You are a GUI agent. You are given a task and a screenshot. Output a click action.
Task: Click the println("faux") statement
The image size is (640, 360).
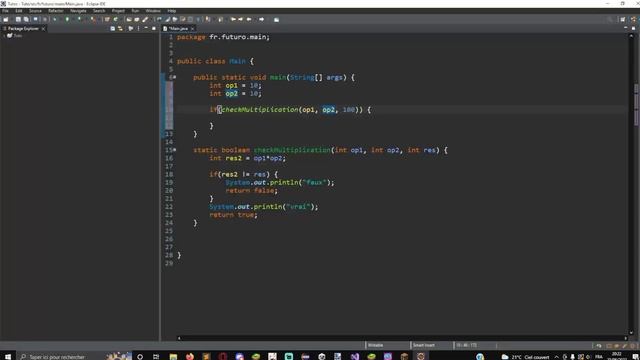point(280,182)
